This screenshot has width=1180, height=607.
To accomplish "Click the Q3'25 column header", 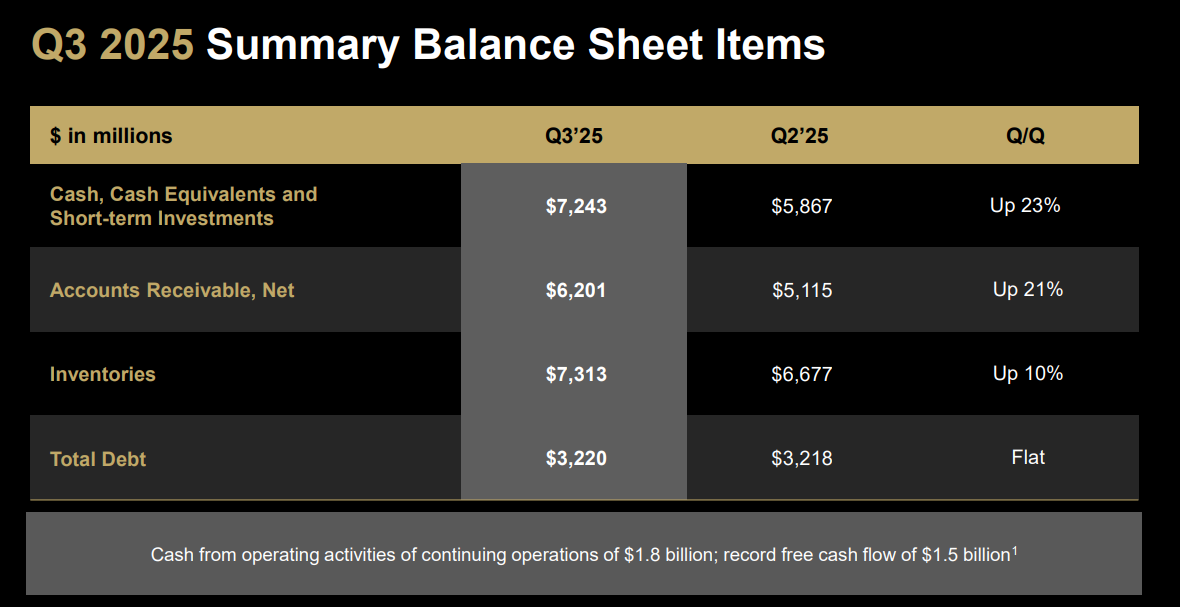I will click(x=574, y=136).
